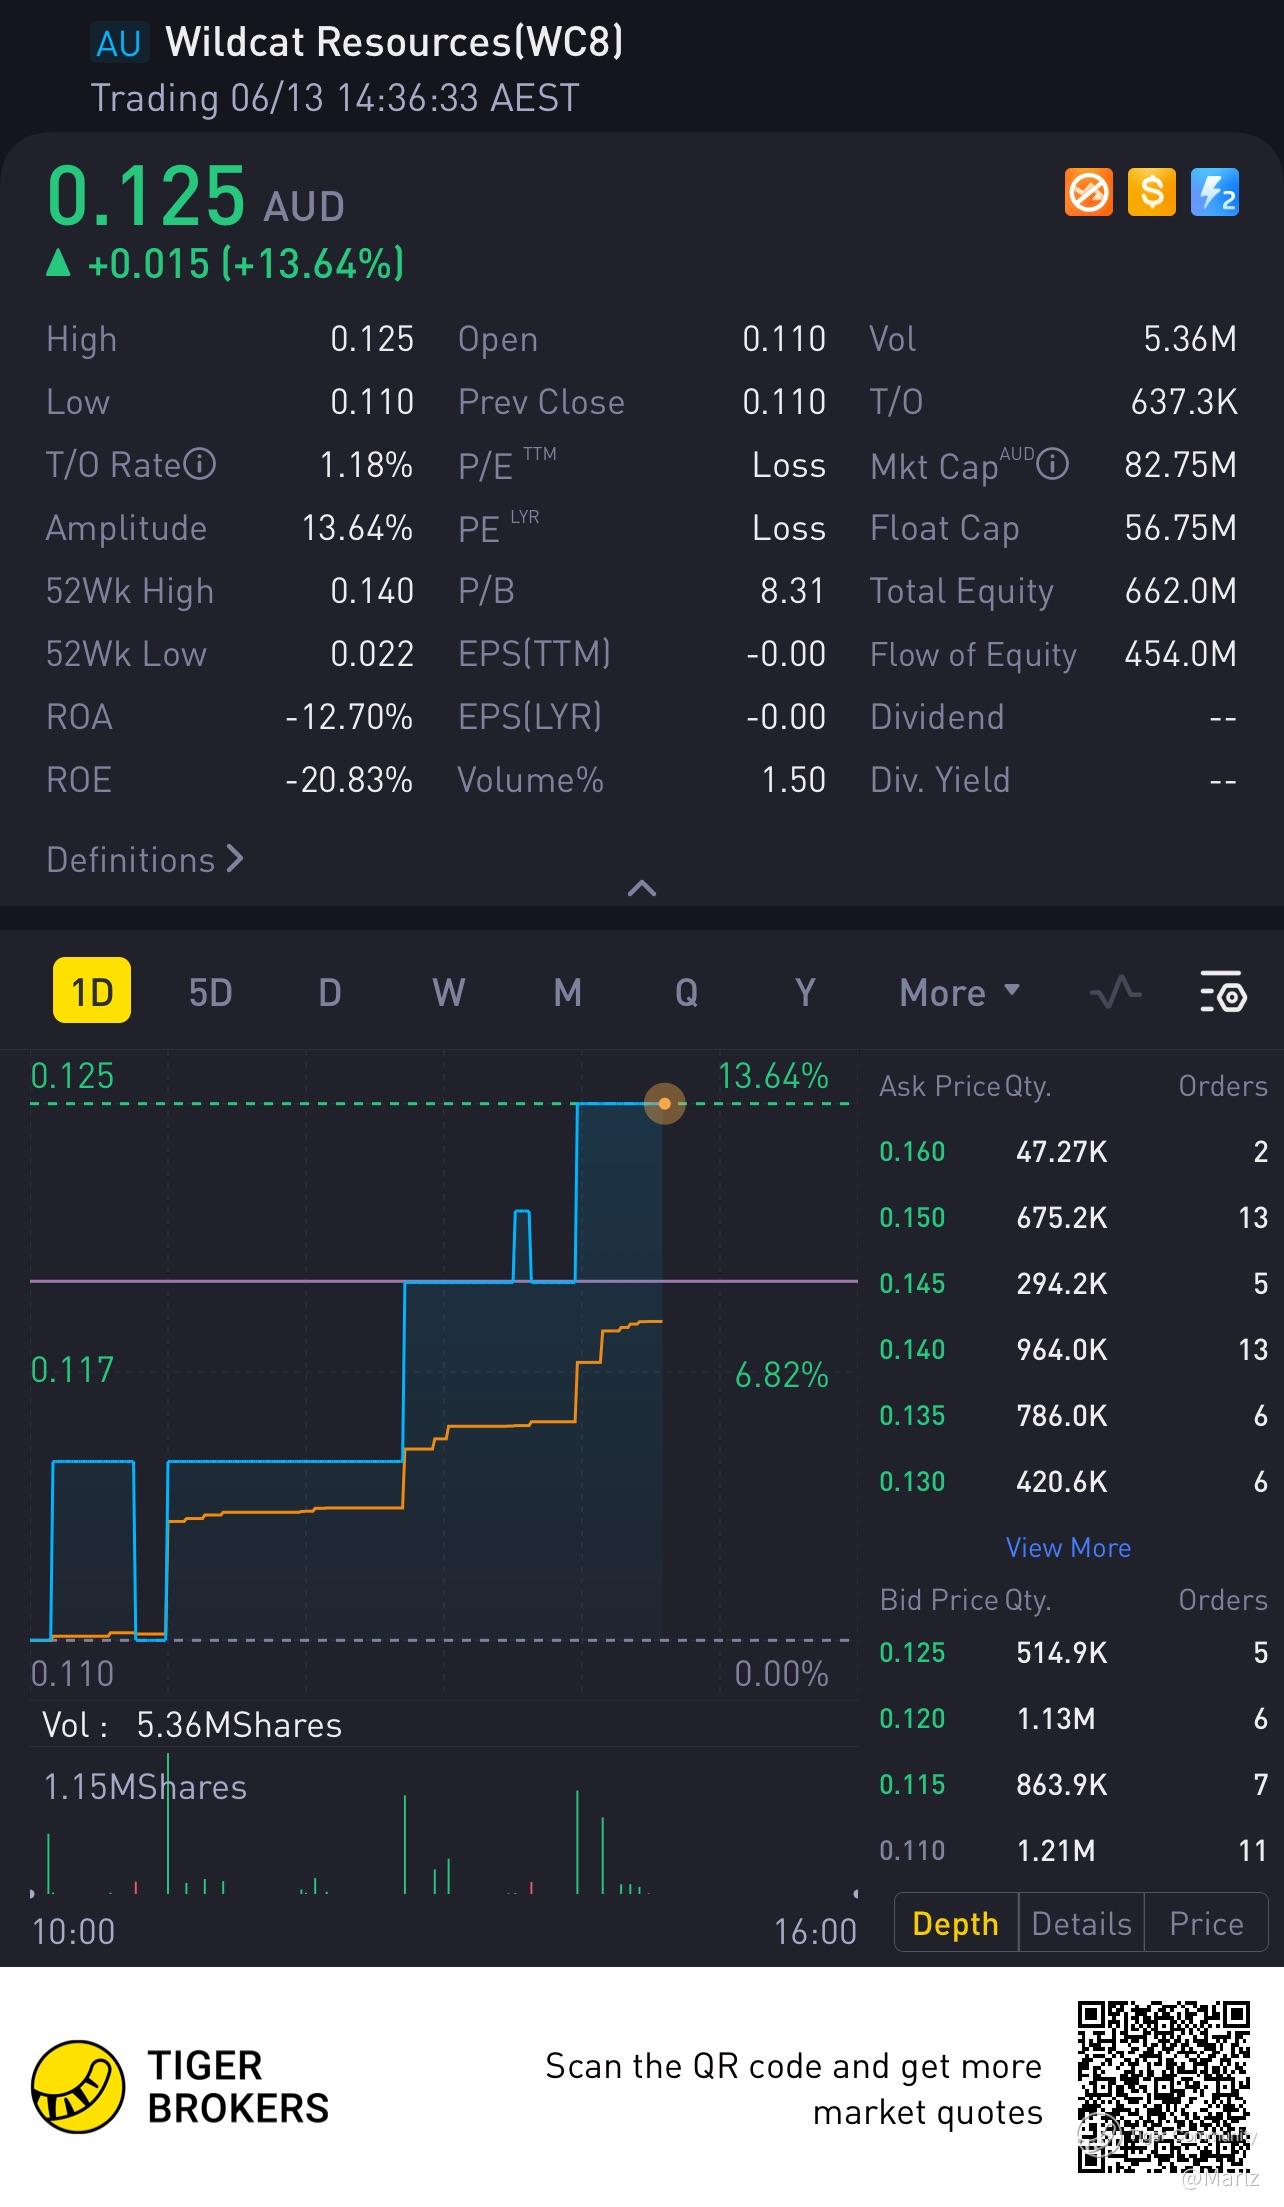
Task: Switch to the Details tab
Action: point(1081,1923)
